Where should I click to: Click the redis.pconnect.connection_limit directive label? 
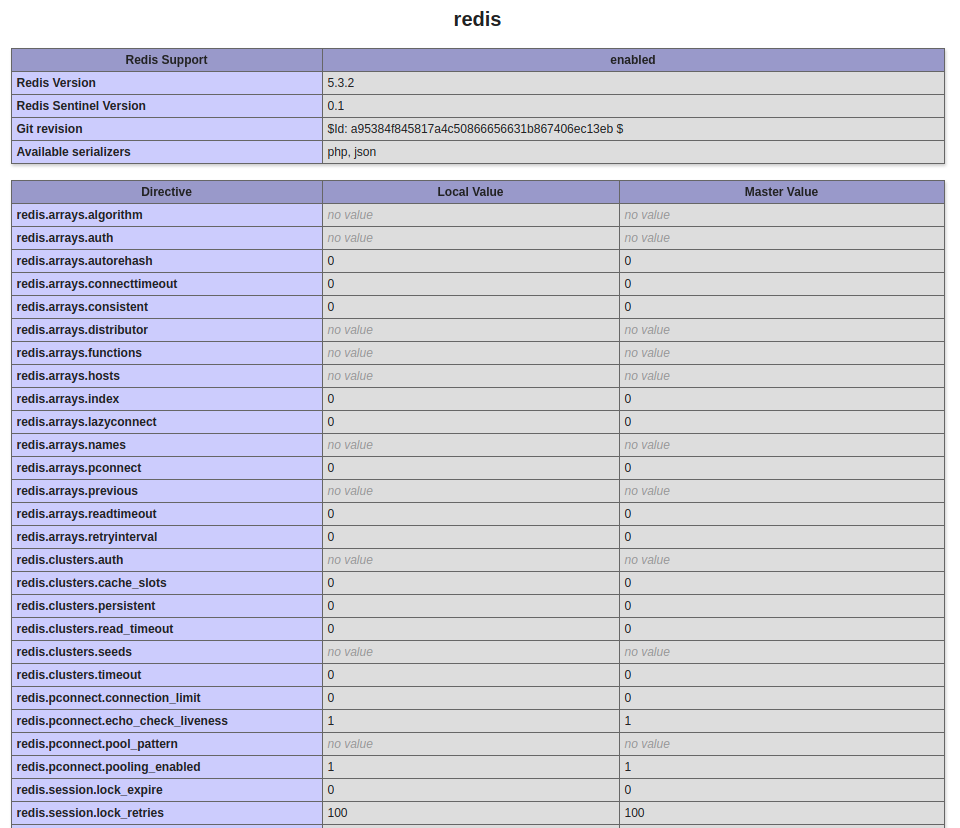point(108,698)
